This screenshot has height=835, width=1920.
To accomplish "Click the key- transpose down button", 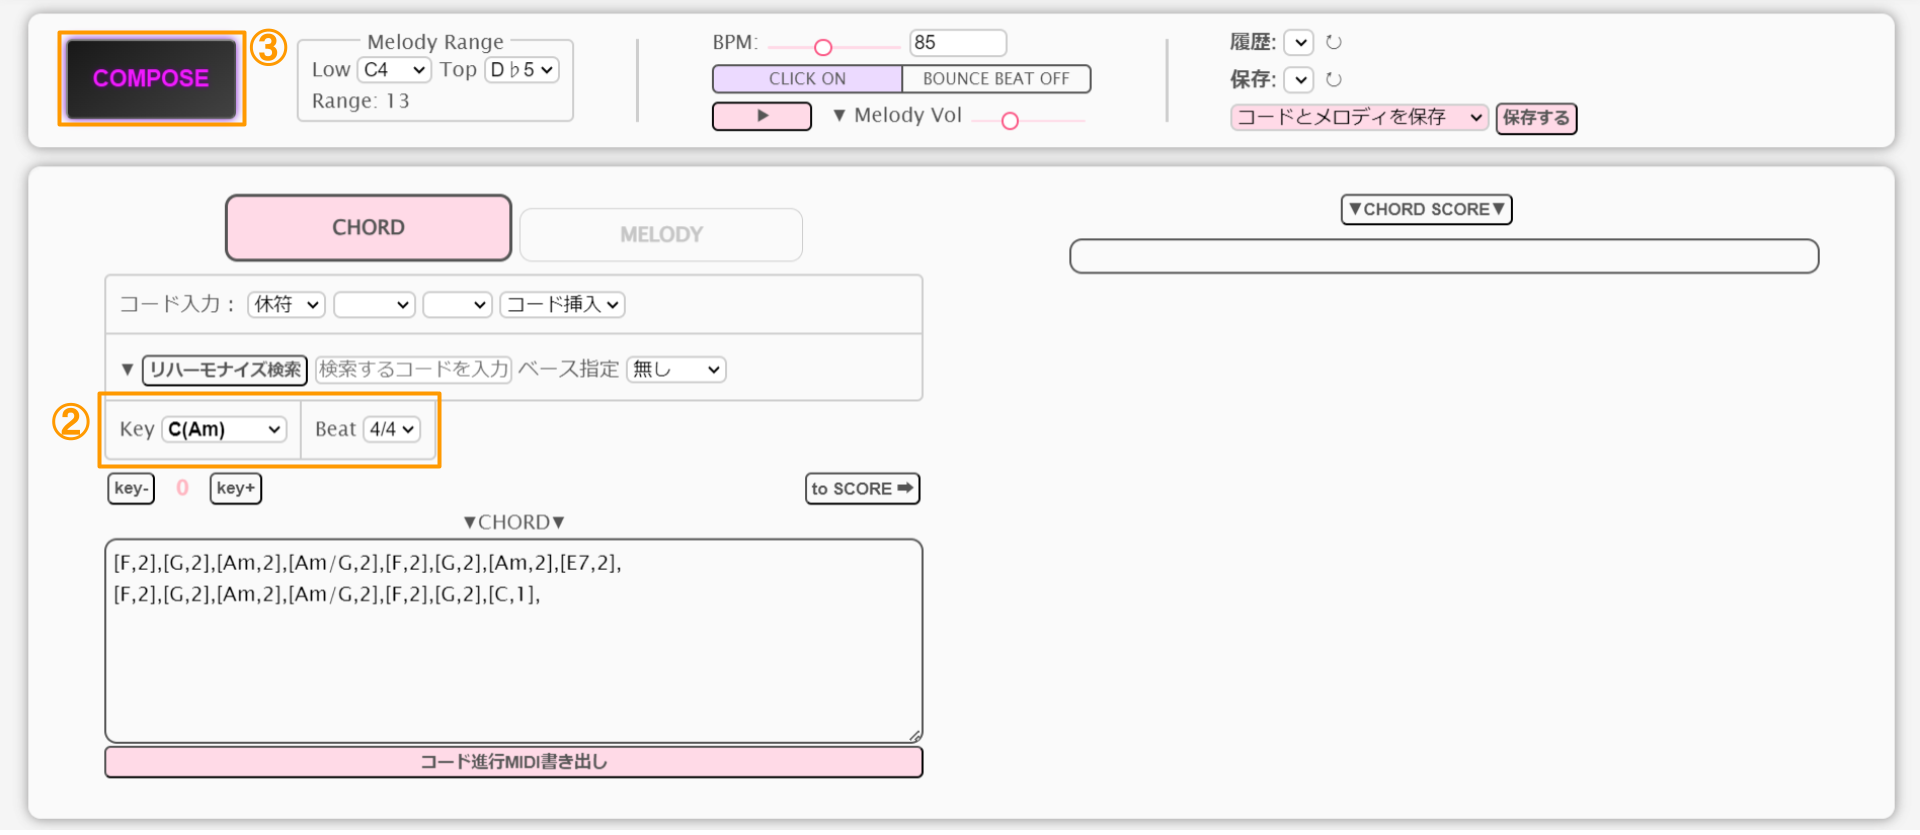I will [131, 488].
